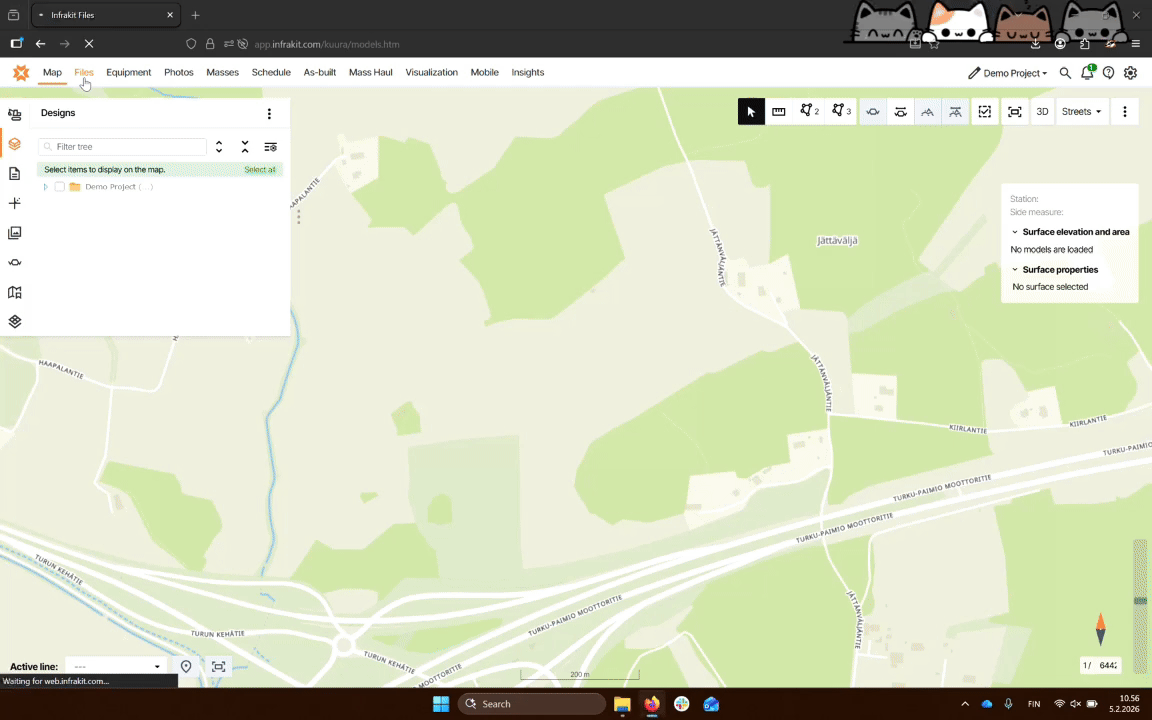Open the Masses tab
This screenshot has height=720, width=1152.
(223, 72)
